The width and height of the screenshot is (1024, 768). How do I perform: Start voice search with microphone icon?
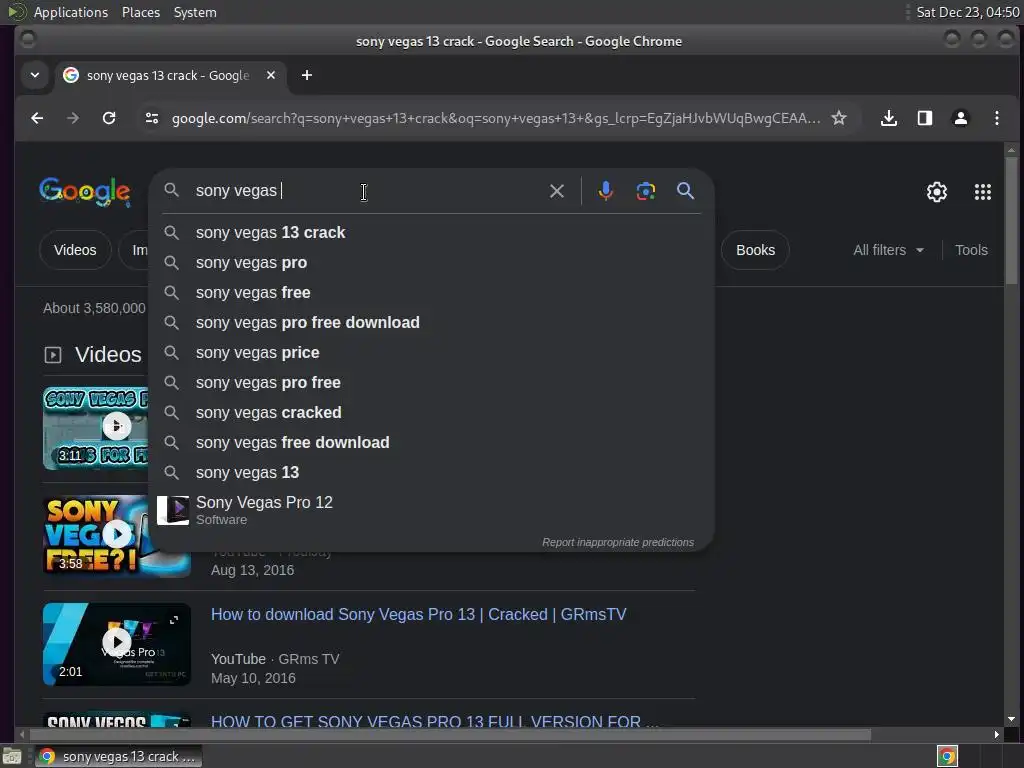point(605,191)
